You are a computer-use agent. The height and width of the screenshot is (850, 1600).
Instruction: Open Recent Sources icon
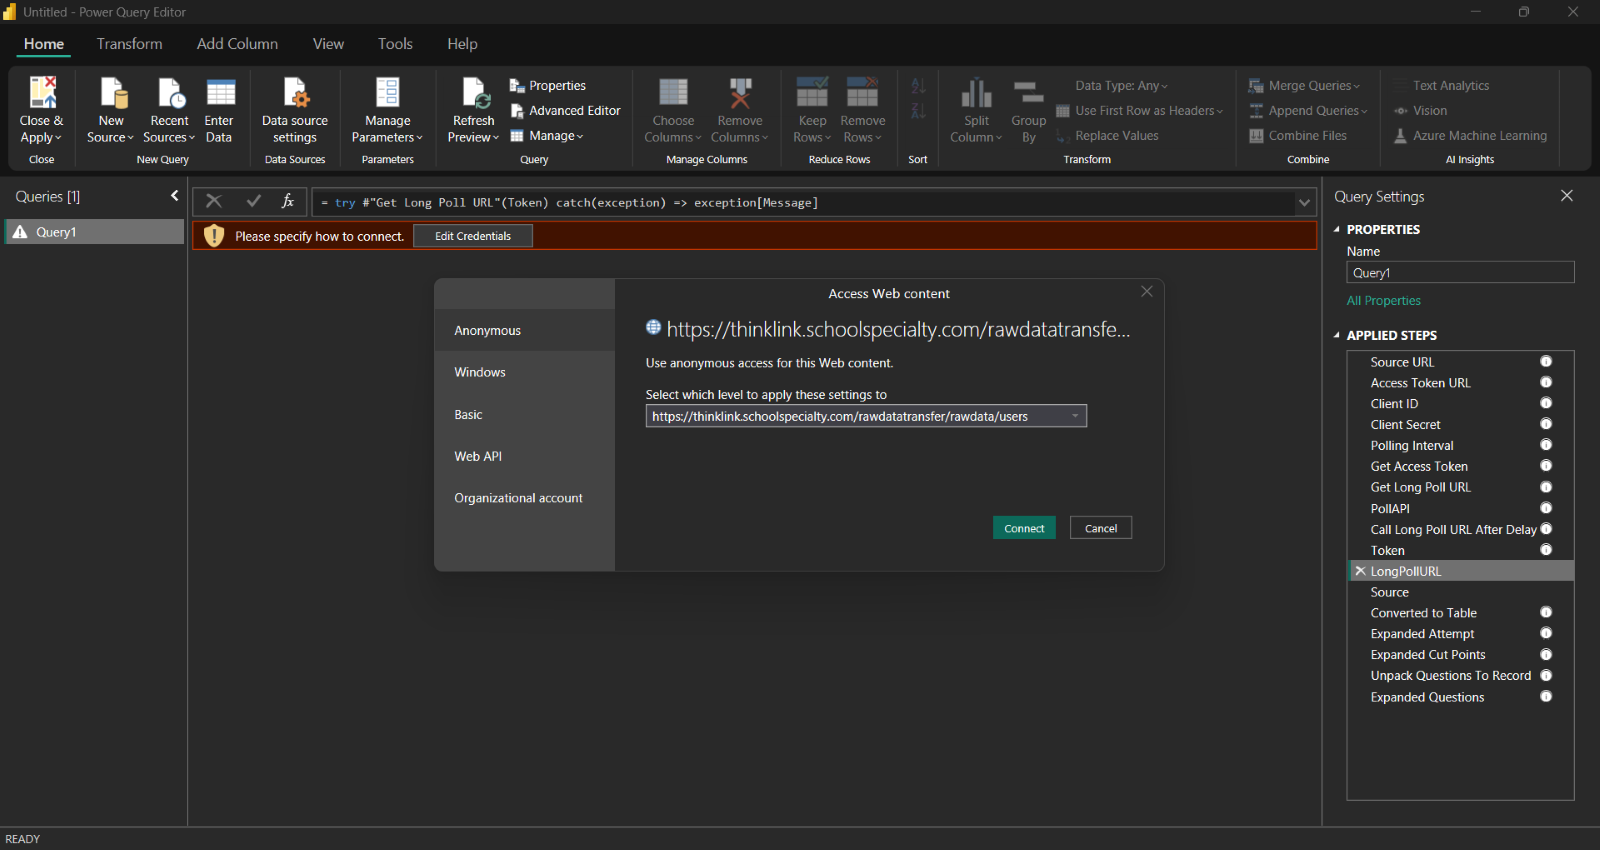[170, 92]
